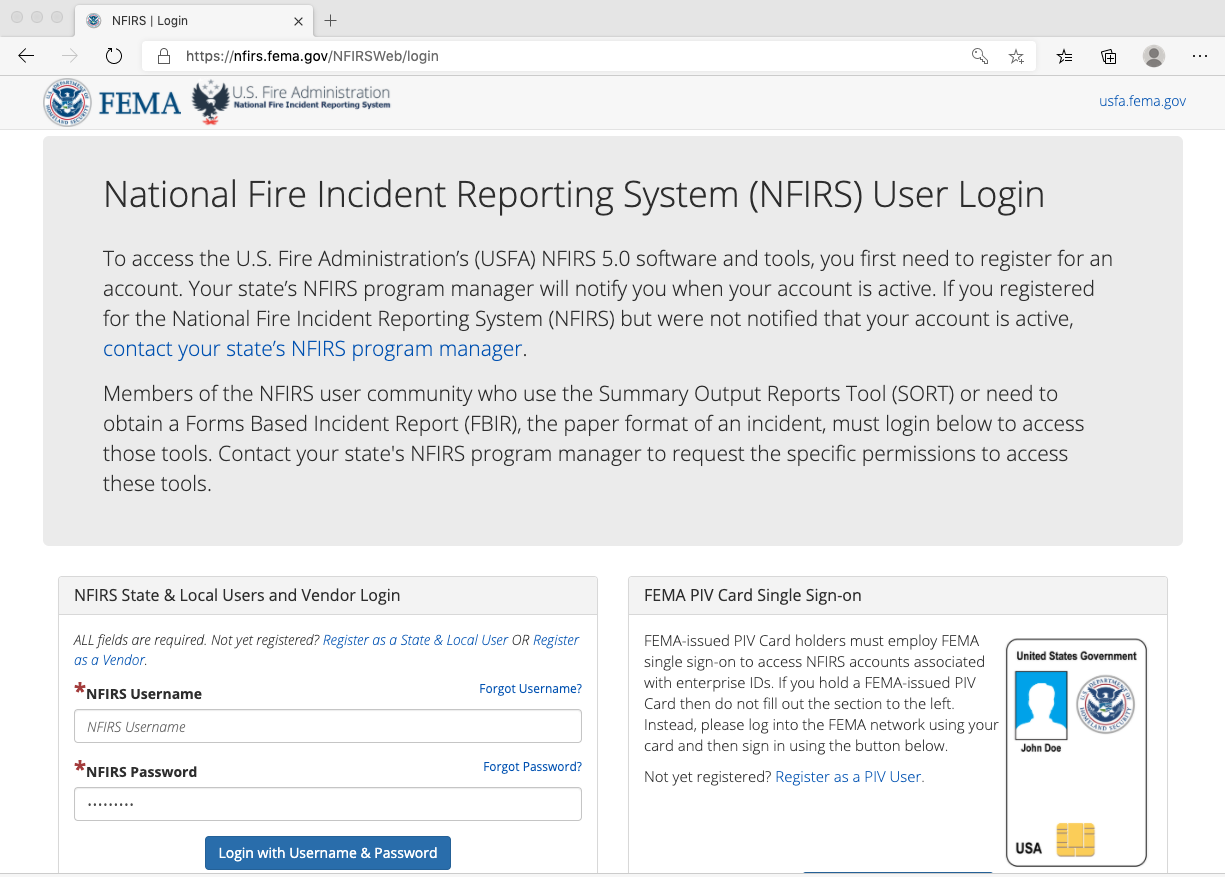Click the greyed-out forward navigation arrow
Viewport: 1225px width, 877px height.
click(68, 56)
